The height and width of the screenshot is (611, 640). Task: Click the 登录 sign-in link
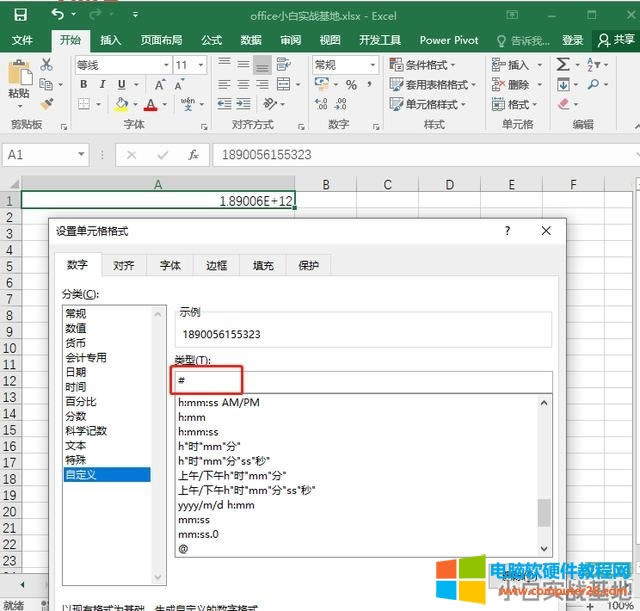click(x=572, y=40)
